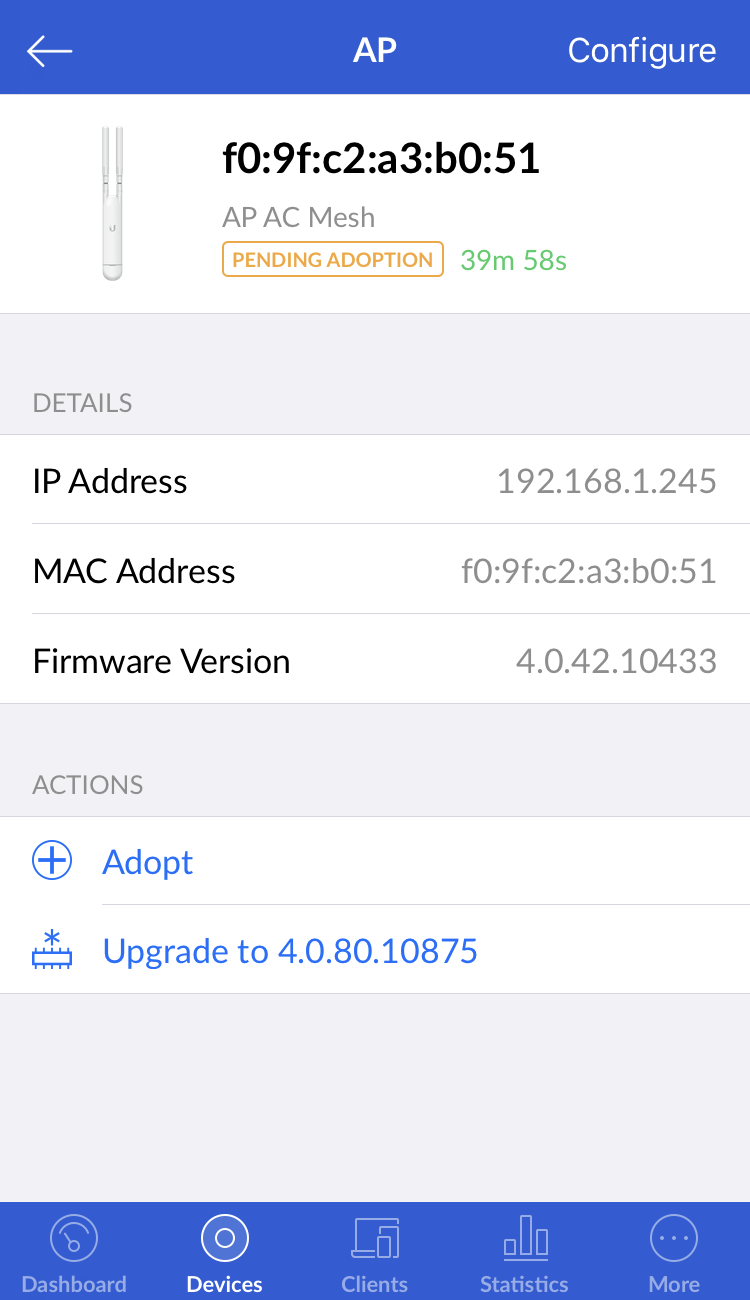Select the Statistics bar-chart icon
The width and height of the screenshot is (750, 1300).
pyautogui.click(x=524, y=1237)
